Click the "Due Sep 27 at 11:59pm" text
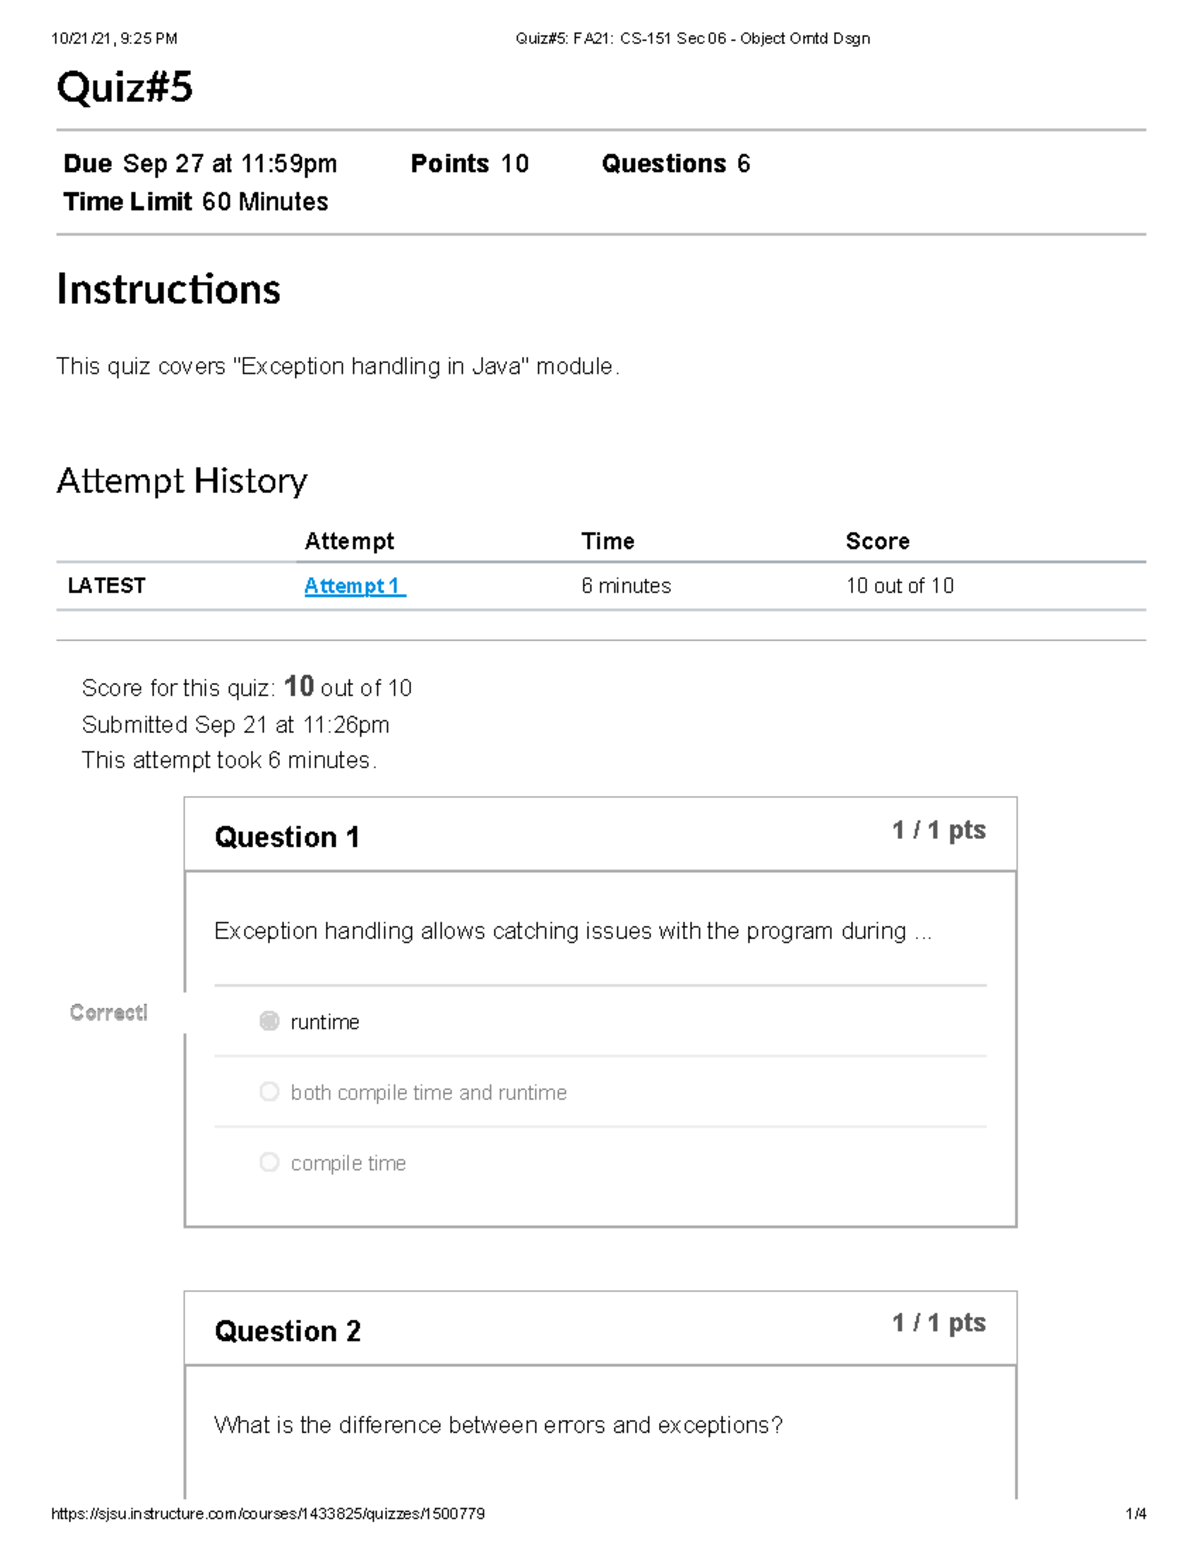The width and height of the screenshot is (1200, 1553). [x=200, y=164]
